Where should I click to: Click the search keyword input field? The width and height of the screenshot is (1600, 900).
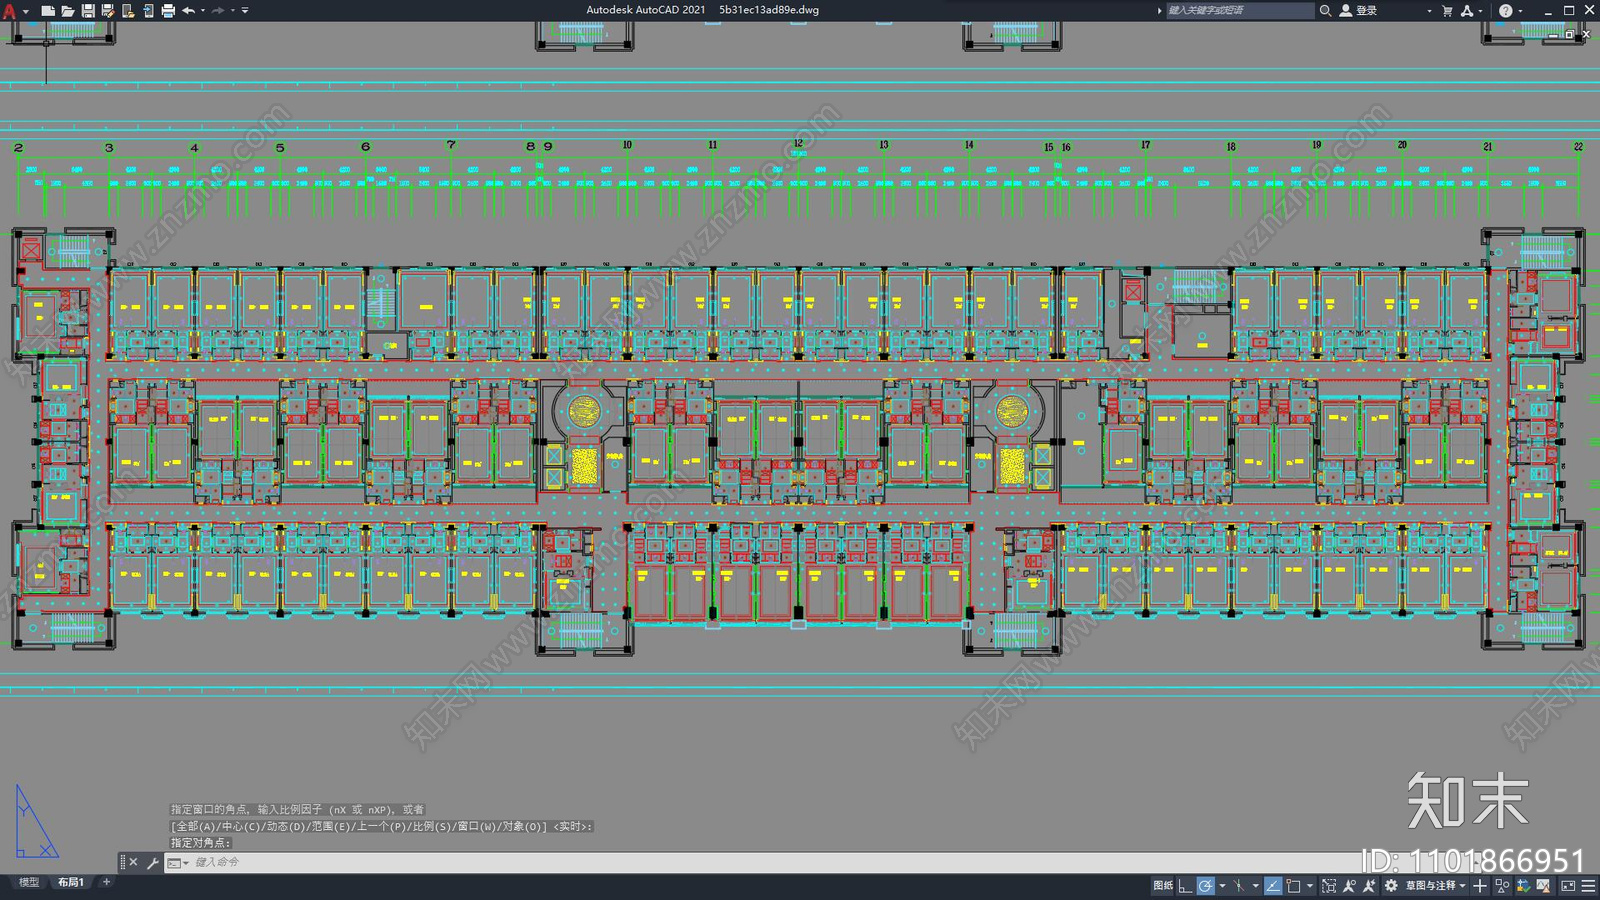tap(1240, 10)
